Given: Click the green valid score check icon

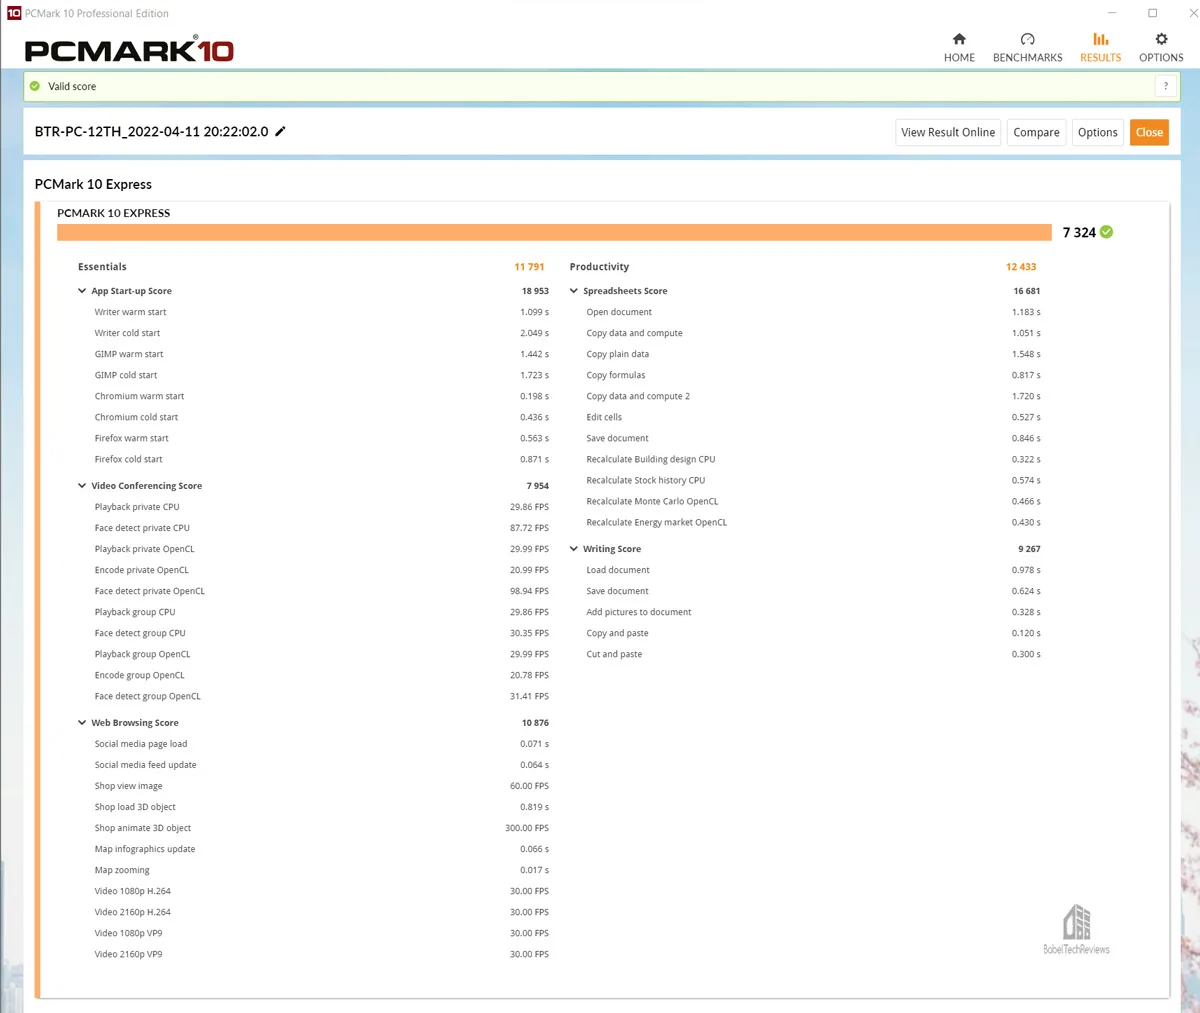Looking at the screenshot, I should [35, 86].
